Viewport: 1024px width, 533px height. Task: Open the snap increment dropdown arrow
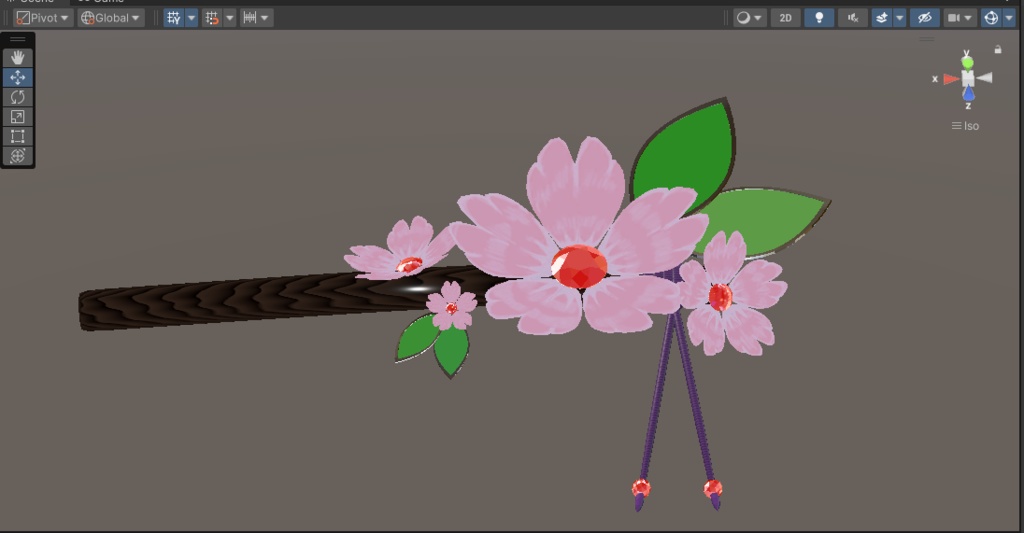(264, 18)
